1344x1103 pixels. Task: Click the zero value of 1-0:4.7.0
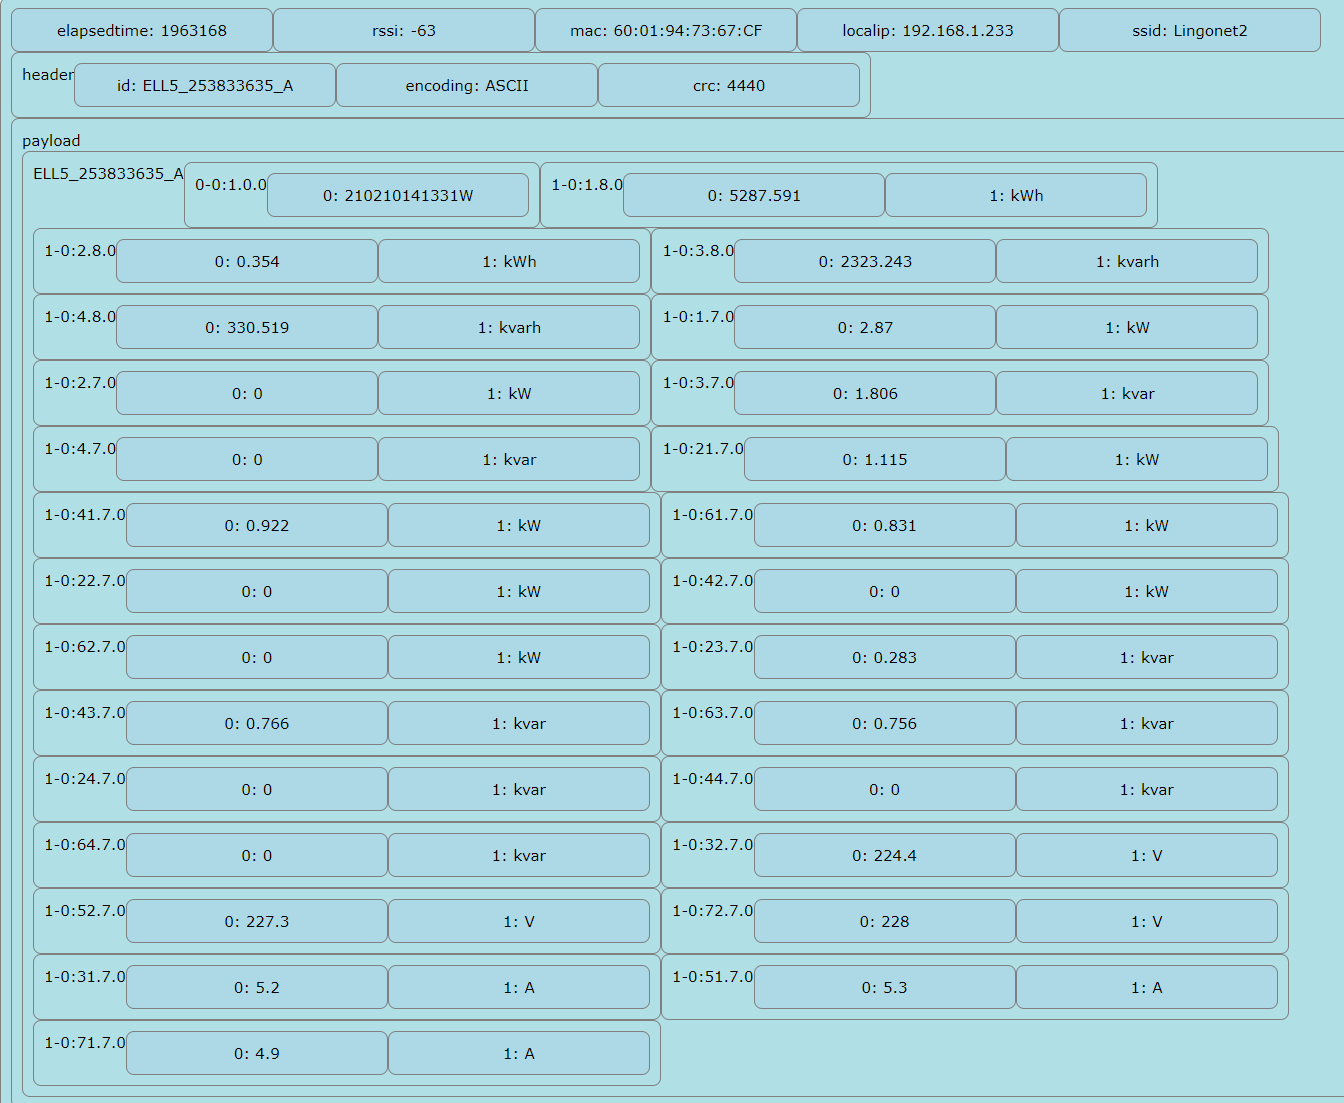coord(247,459)
